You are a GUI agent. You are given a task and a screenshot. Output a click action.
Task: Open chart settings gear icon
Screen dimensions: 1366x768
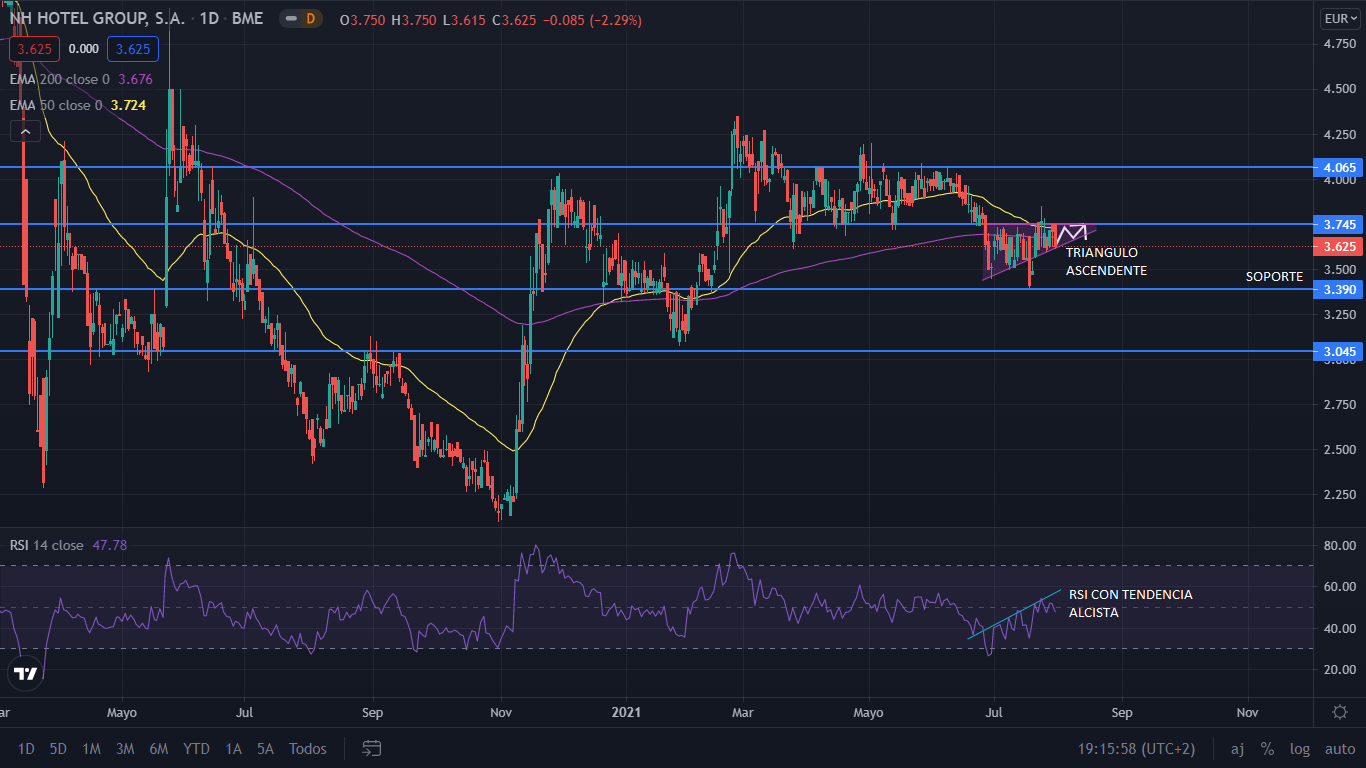[1339, 712]
